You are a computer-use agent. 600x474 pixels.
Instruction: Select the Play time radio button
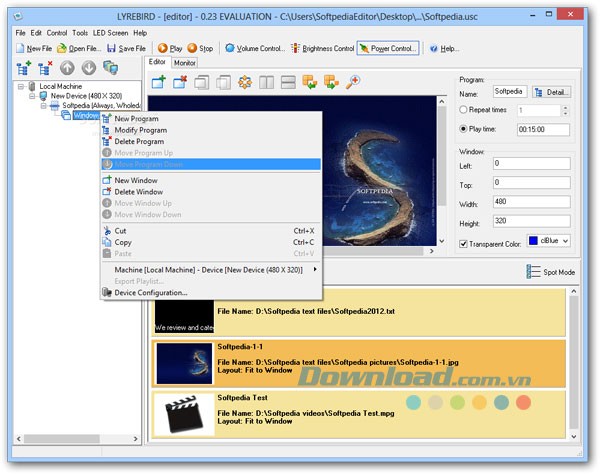[464, 128]
